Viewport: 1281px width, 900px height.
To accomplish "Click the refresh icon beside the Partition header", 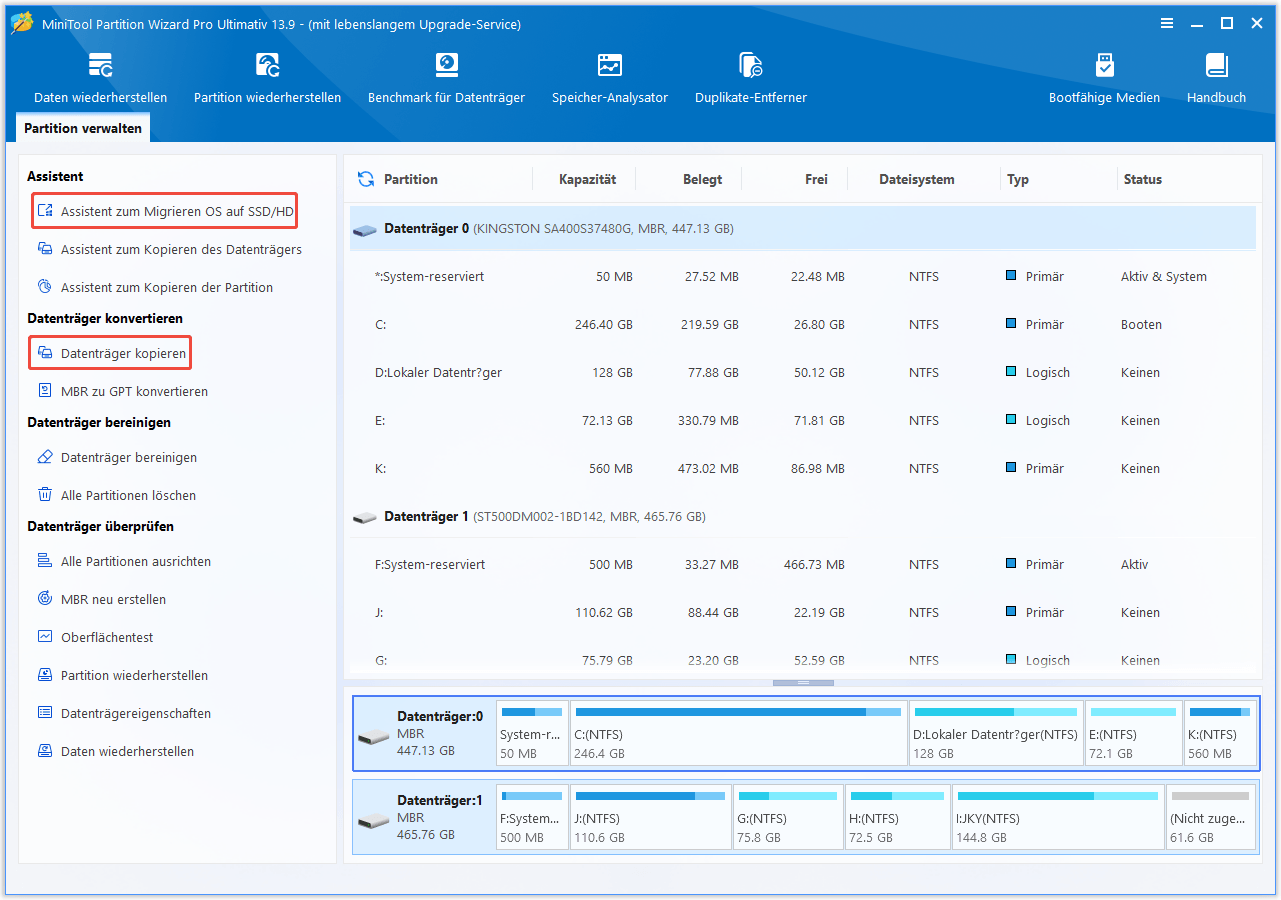I will pyautogui.click(x=366, y=179).
